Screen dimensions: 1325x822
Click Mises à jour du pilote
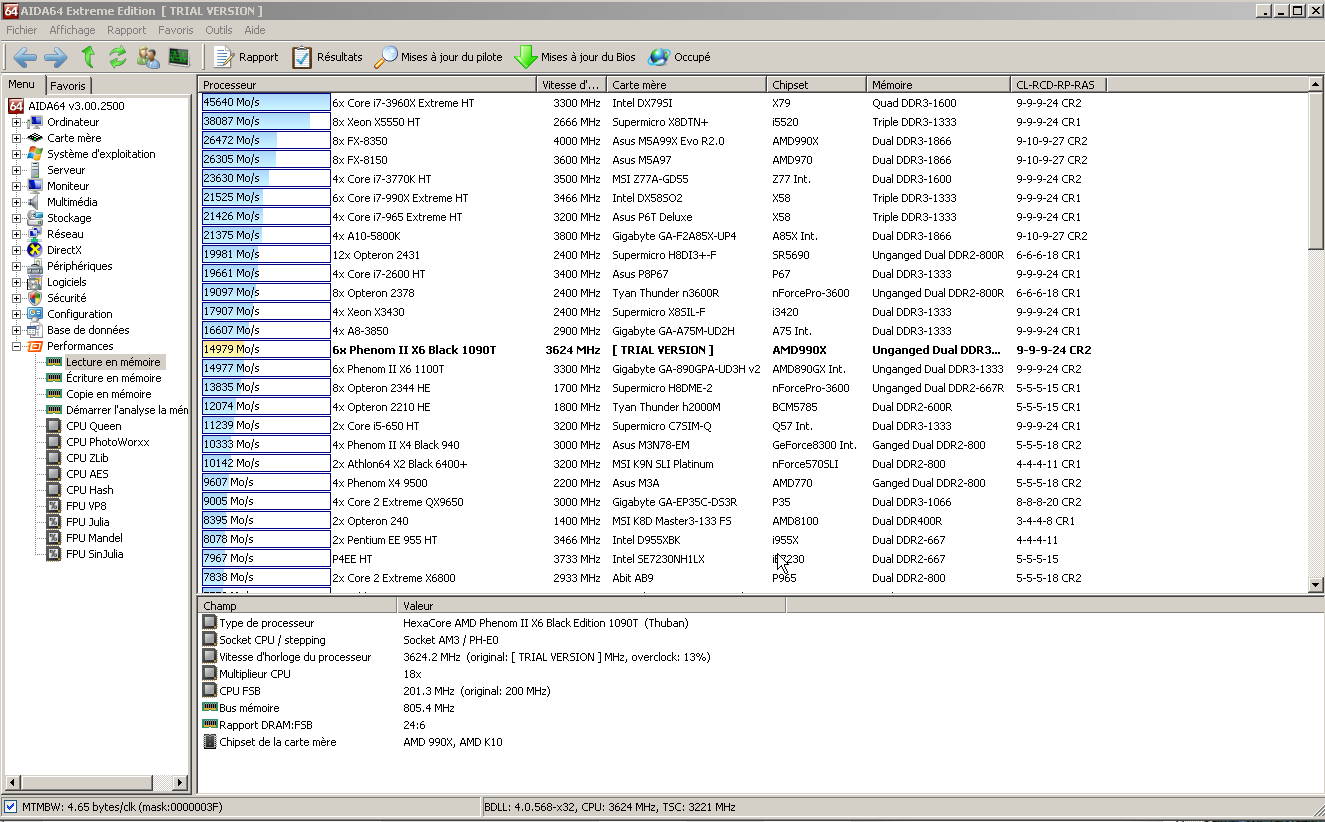439,57
